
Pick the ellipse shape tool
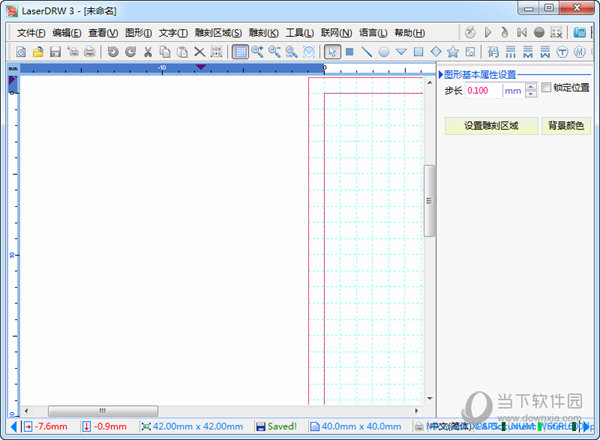[384, 51]
